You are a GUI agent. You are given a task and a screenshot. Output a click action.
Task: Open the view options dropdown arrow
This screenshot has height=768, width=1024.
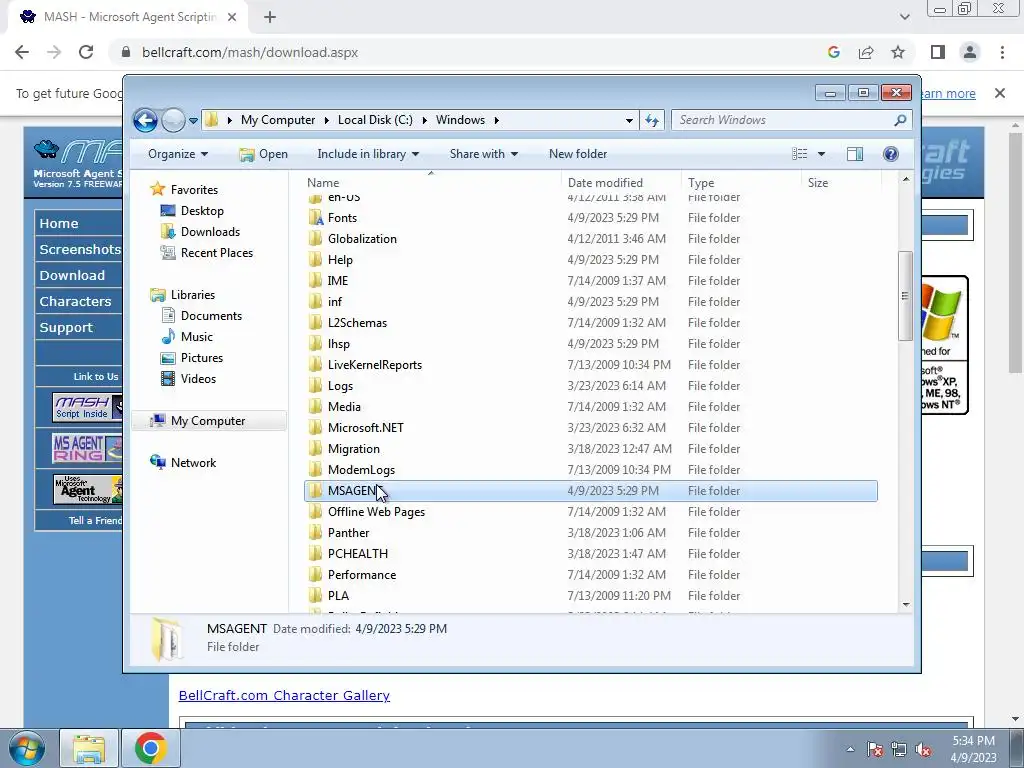coord(822,154)
